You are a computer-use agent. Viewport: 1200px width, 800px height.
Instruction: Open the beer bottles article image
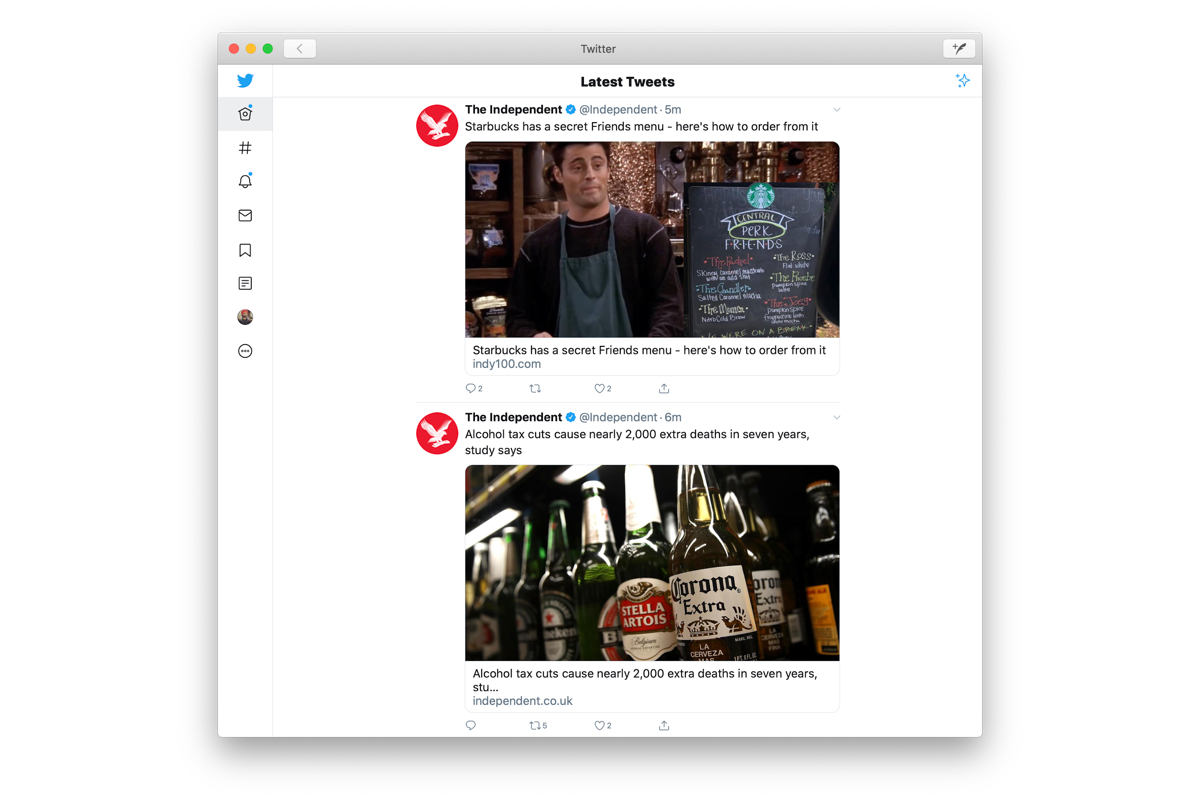click(x=652, y=563)
